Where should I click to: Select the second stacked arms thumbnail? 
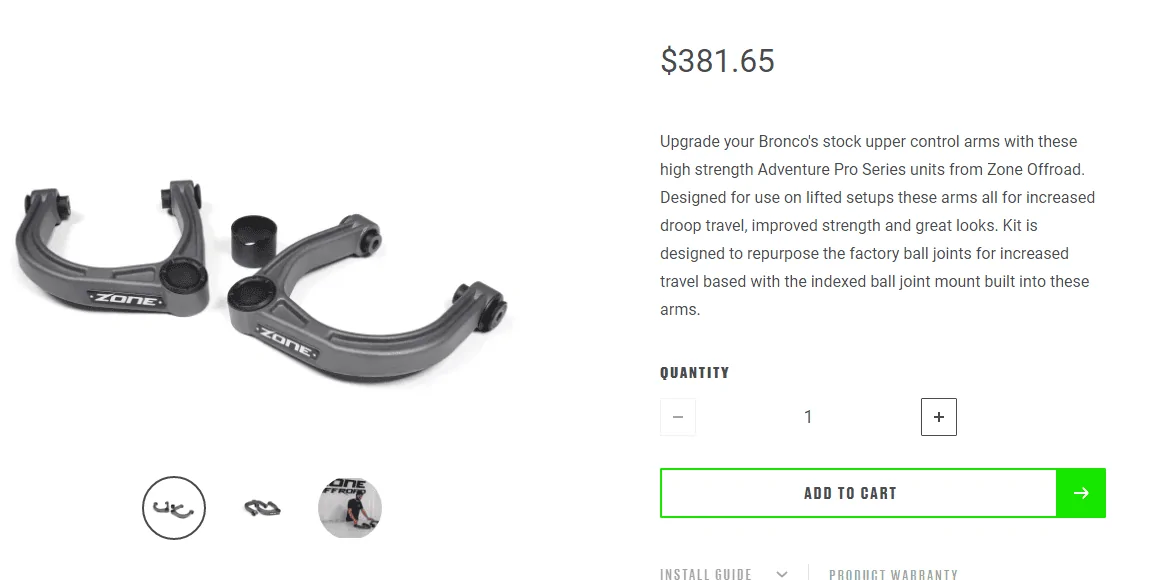(x=262, y=508)
